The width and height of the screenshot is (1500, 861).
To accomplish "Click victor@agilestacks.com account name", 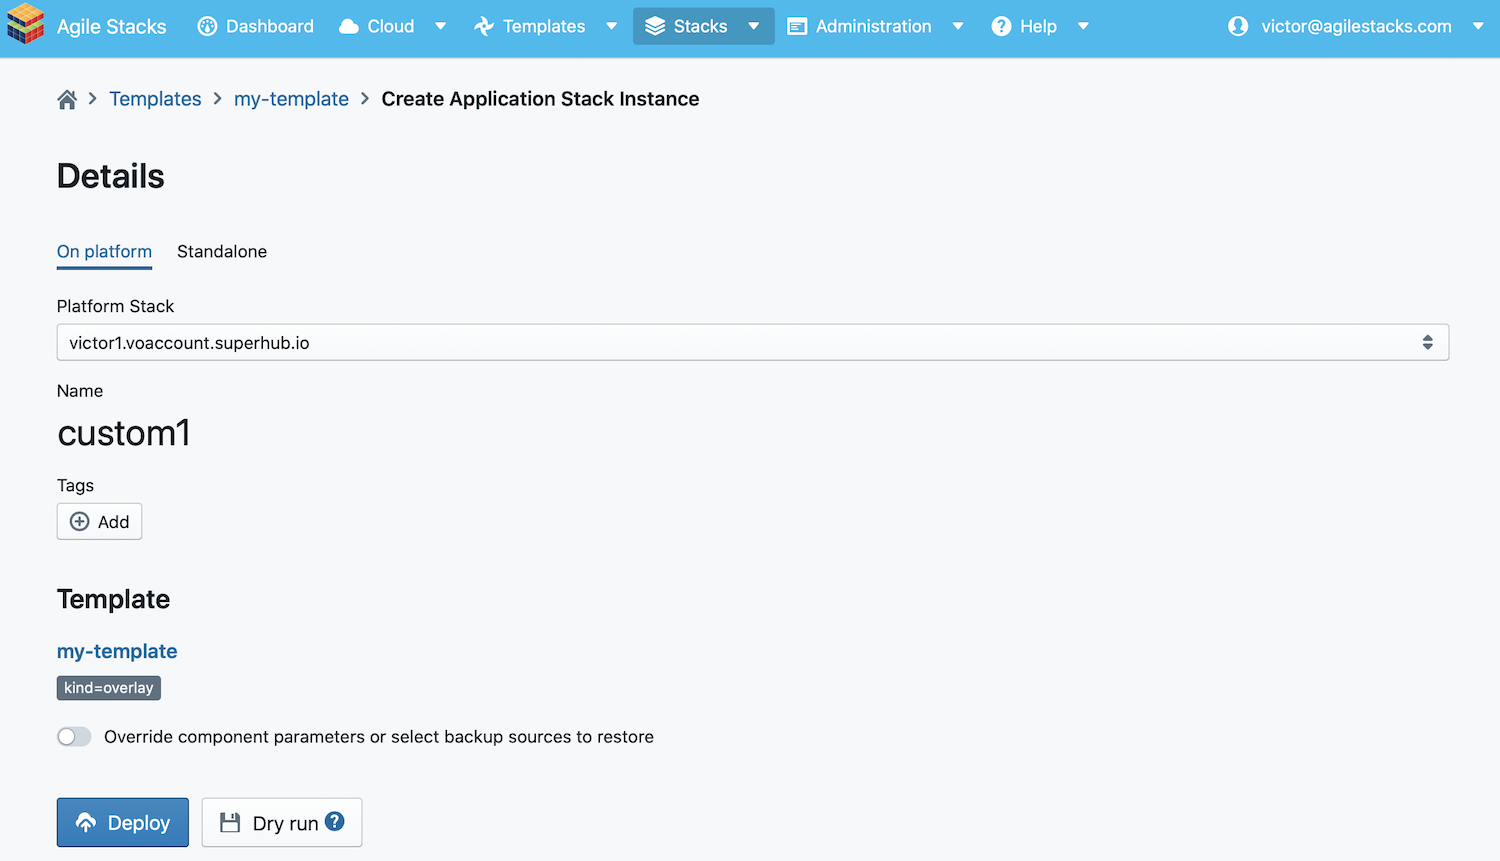I will 1356,26.
